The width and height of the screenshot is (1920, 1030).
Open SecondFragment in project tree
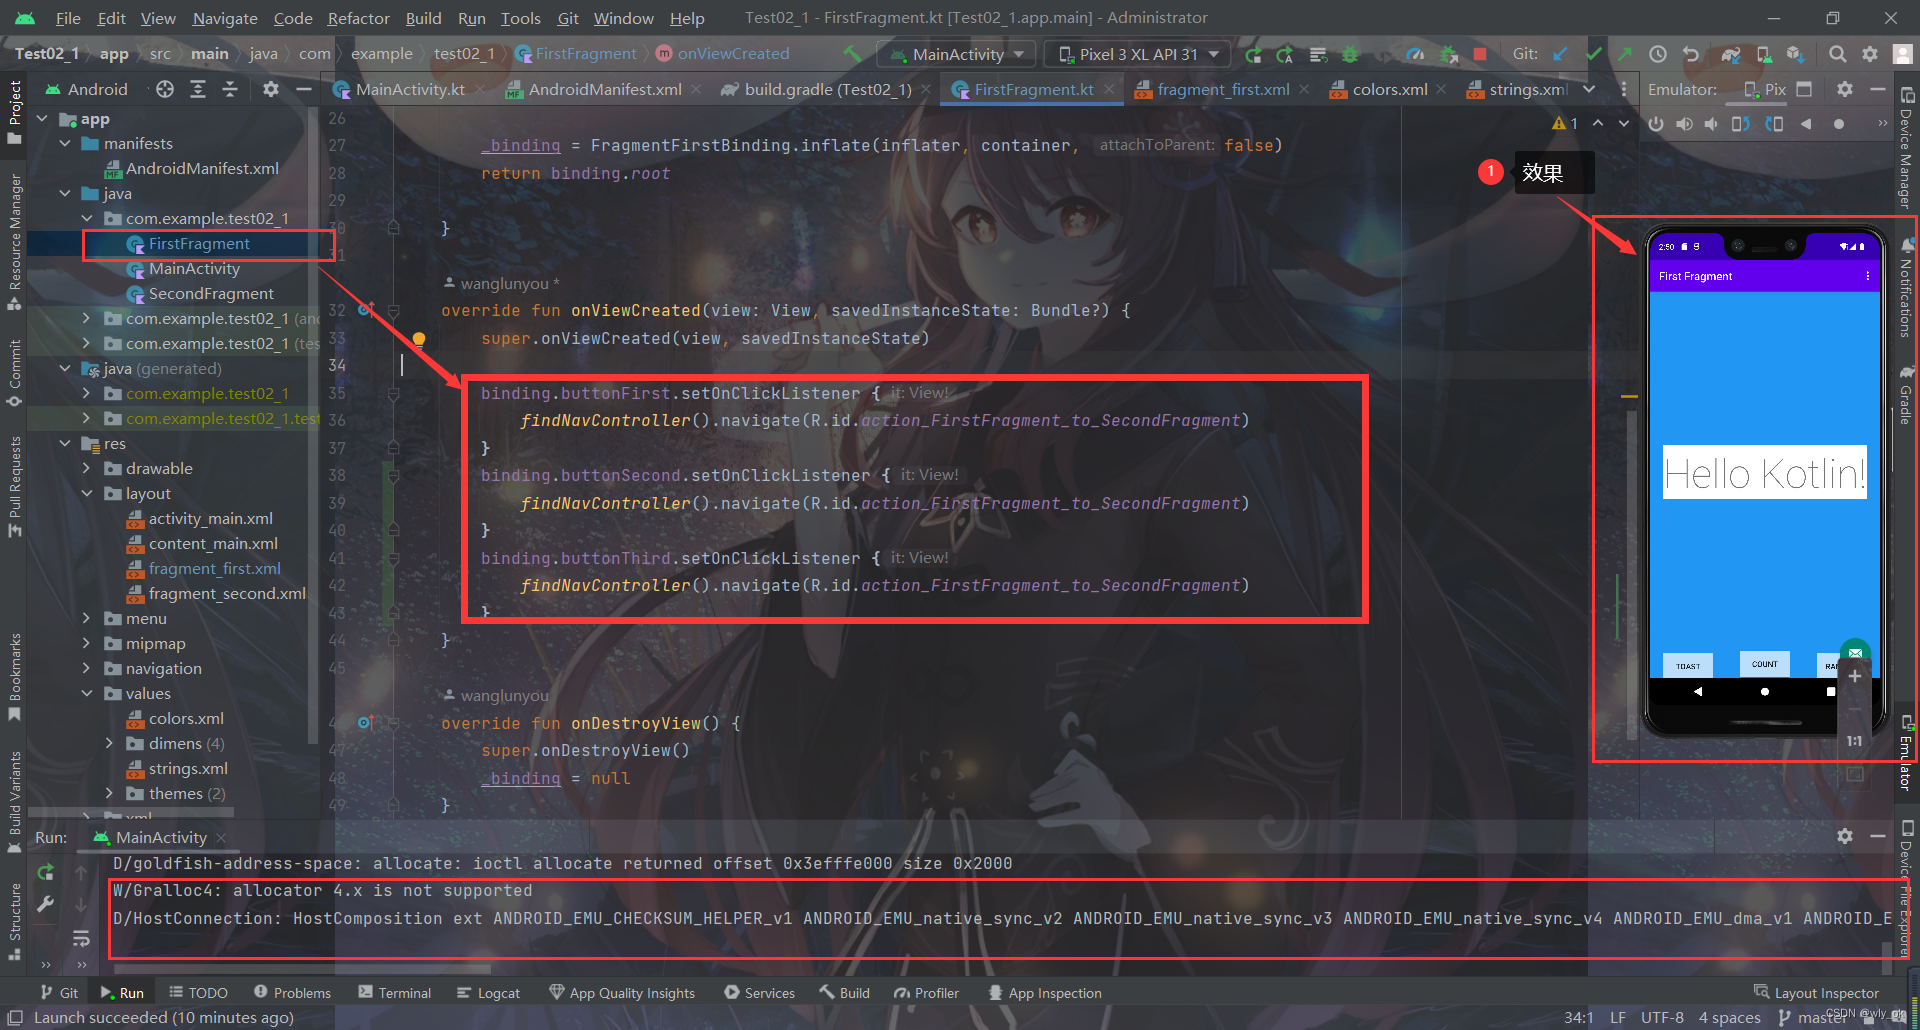point(200,294)
